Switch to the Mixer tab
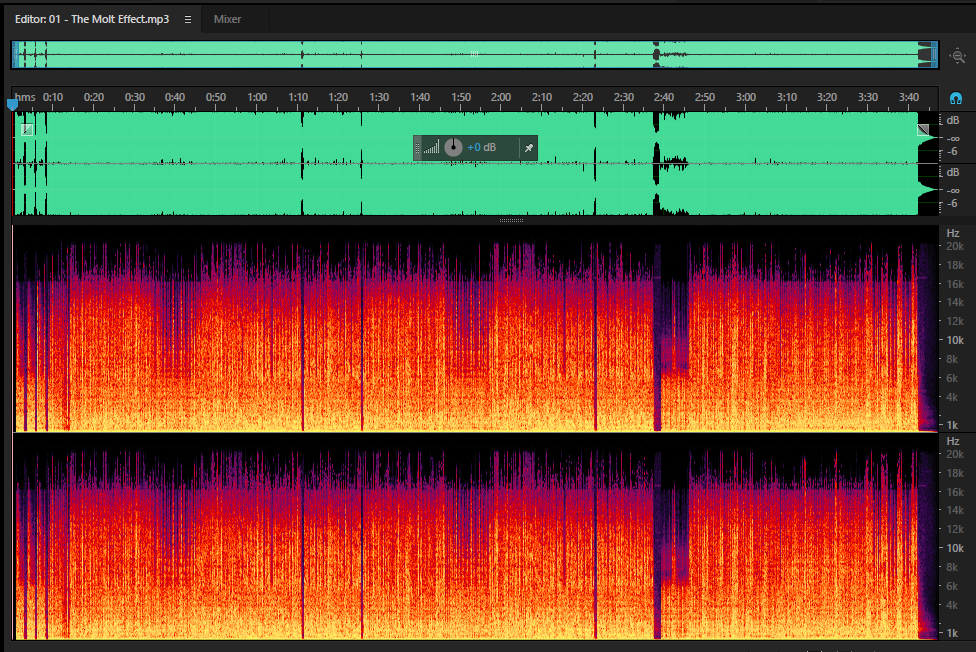Image resolution: width=976 pixels, height=652 pixels. point(227,19)
